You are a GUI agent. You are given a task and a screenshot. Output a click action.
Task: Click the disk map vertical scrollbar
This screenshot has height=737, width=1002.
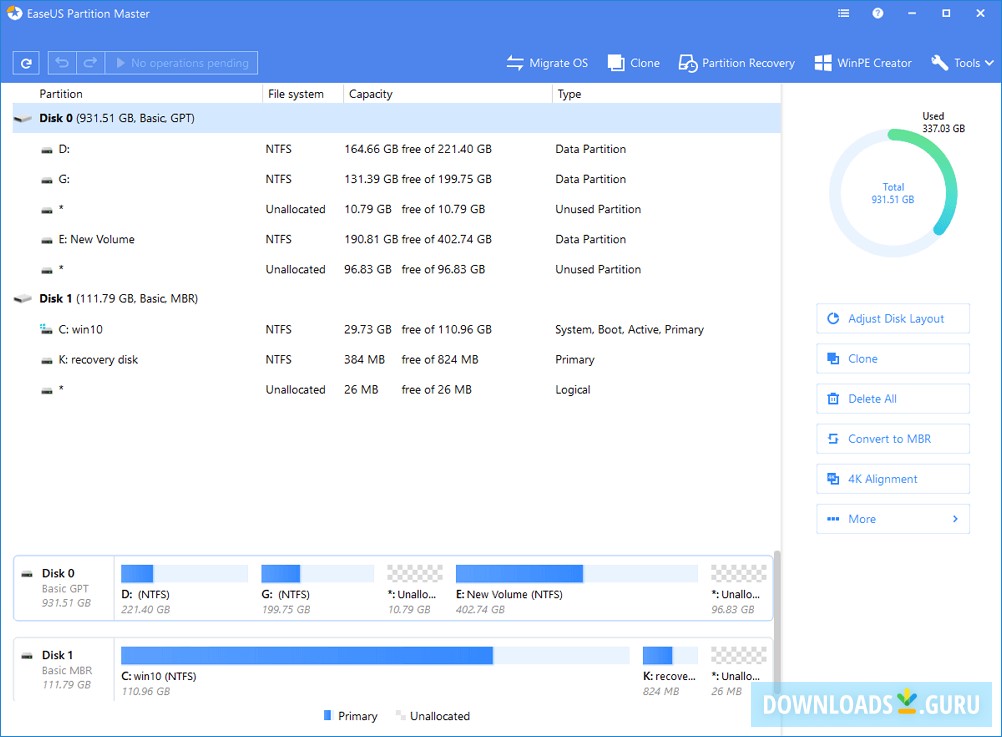tap(776, 620)
